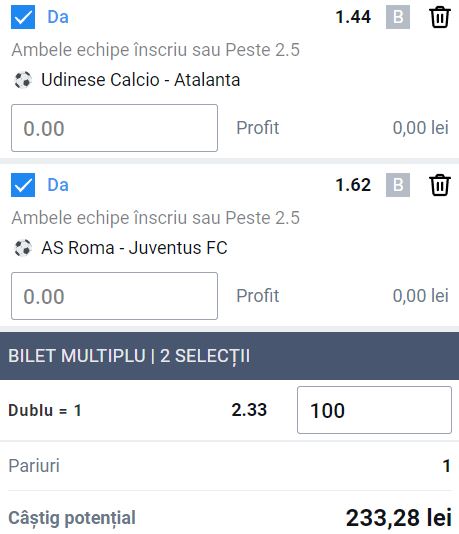The image size is (459, 534).
Task: Click the BILET MULTIPLU 2 SELECȚII header
Action: (x=230, y=356)
